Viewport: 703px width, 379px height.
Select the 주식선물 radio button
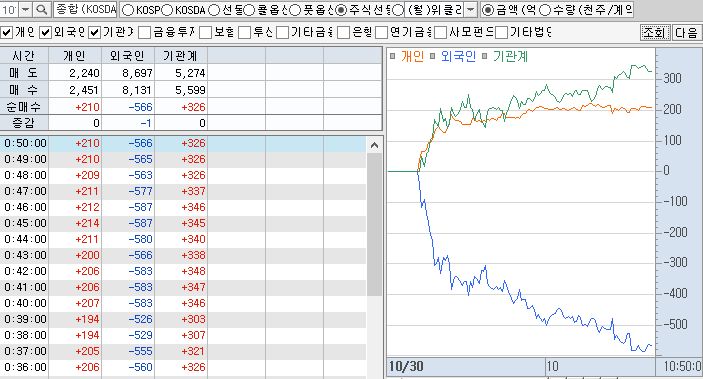coord(341,10)
